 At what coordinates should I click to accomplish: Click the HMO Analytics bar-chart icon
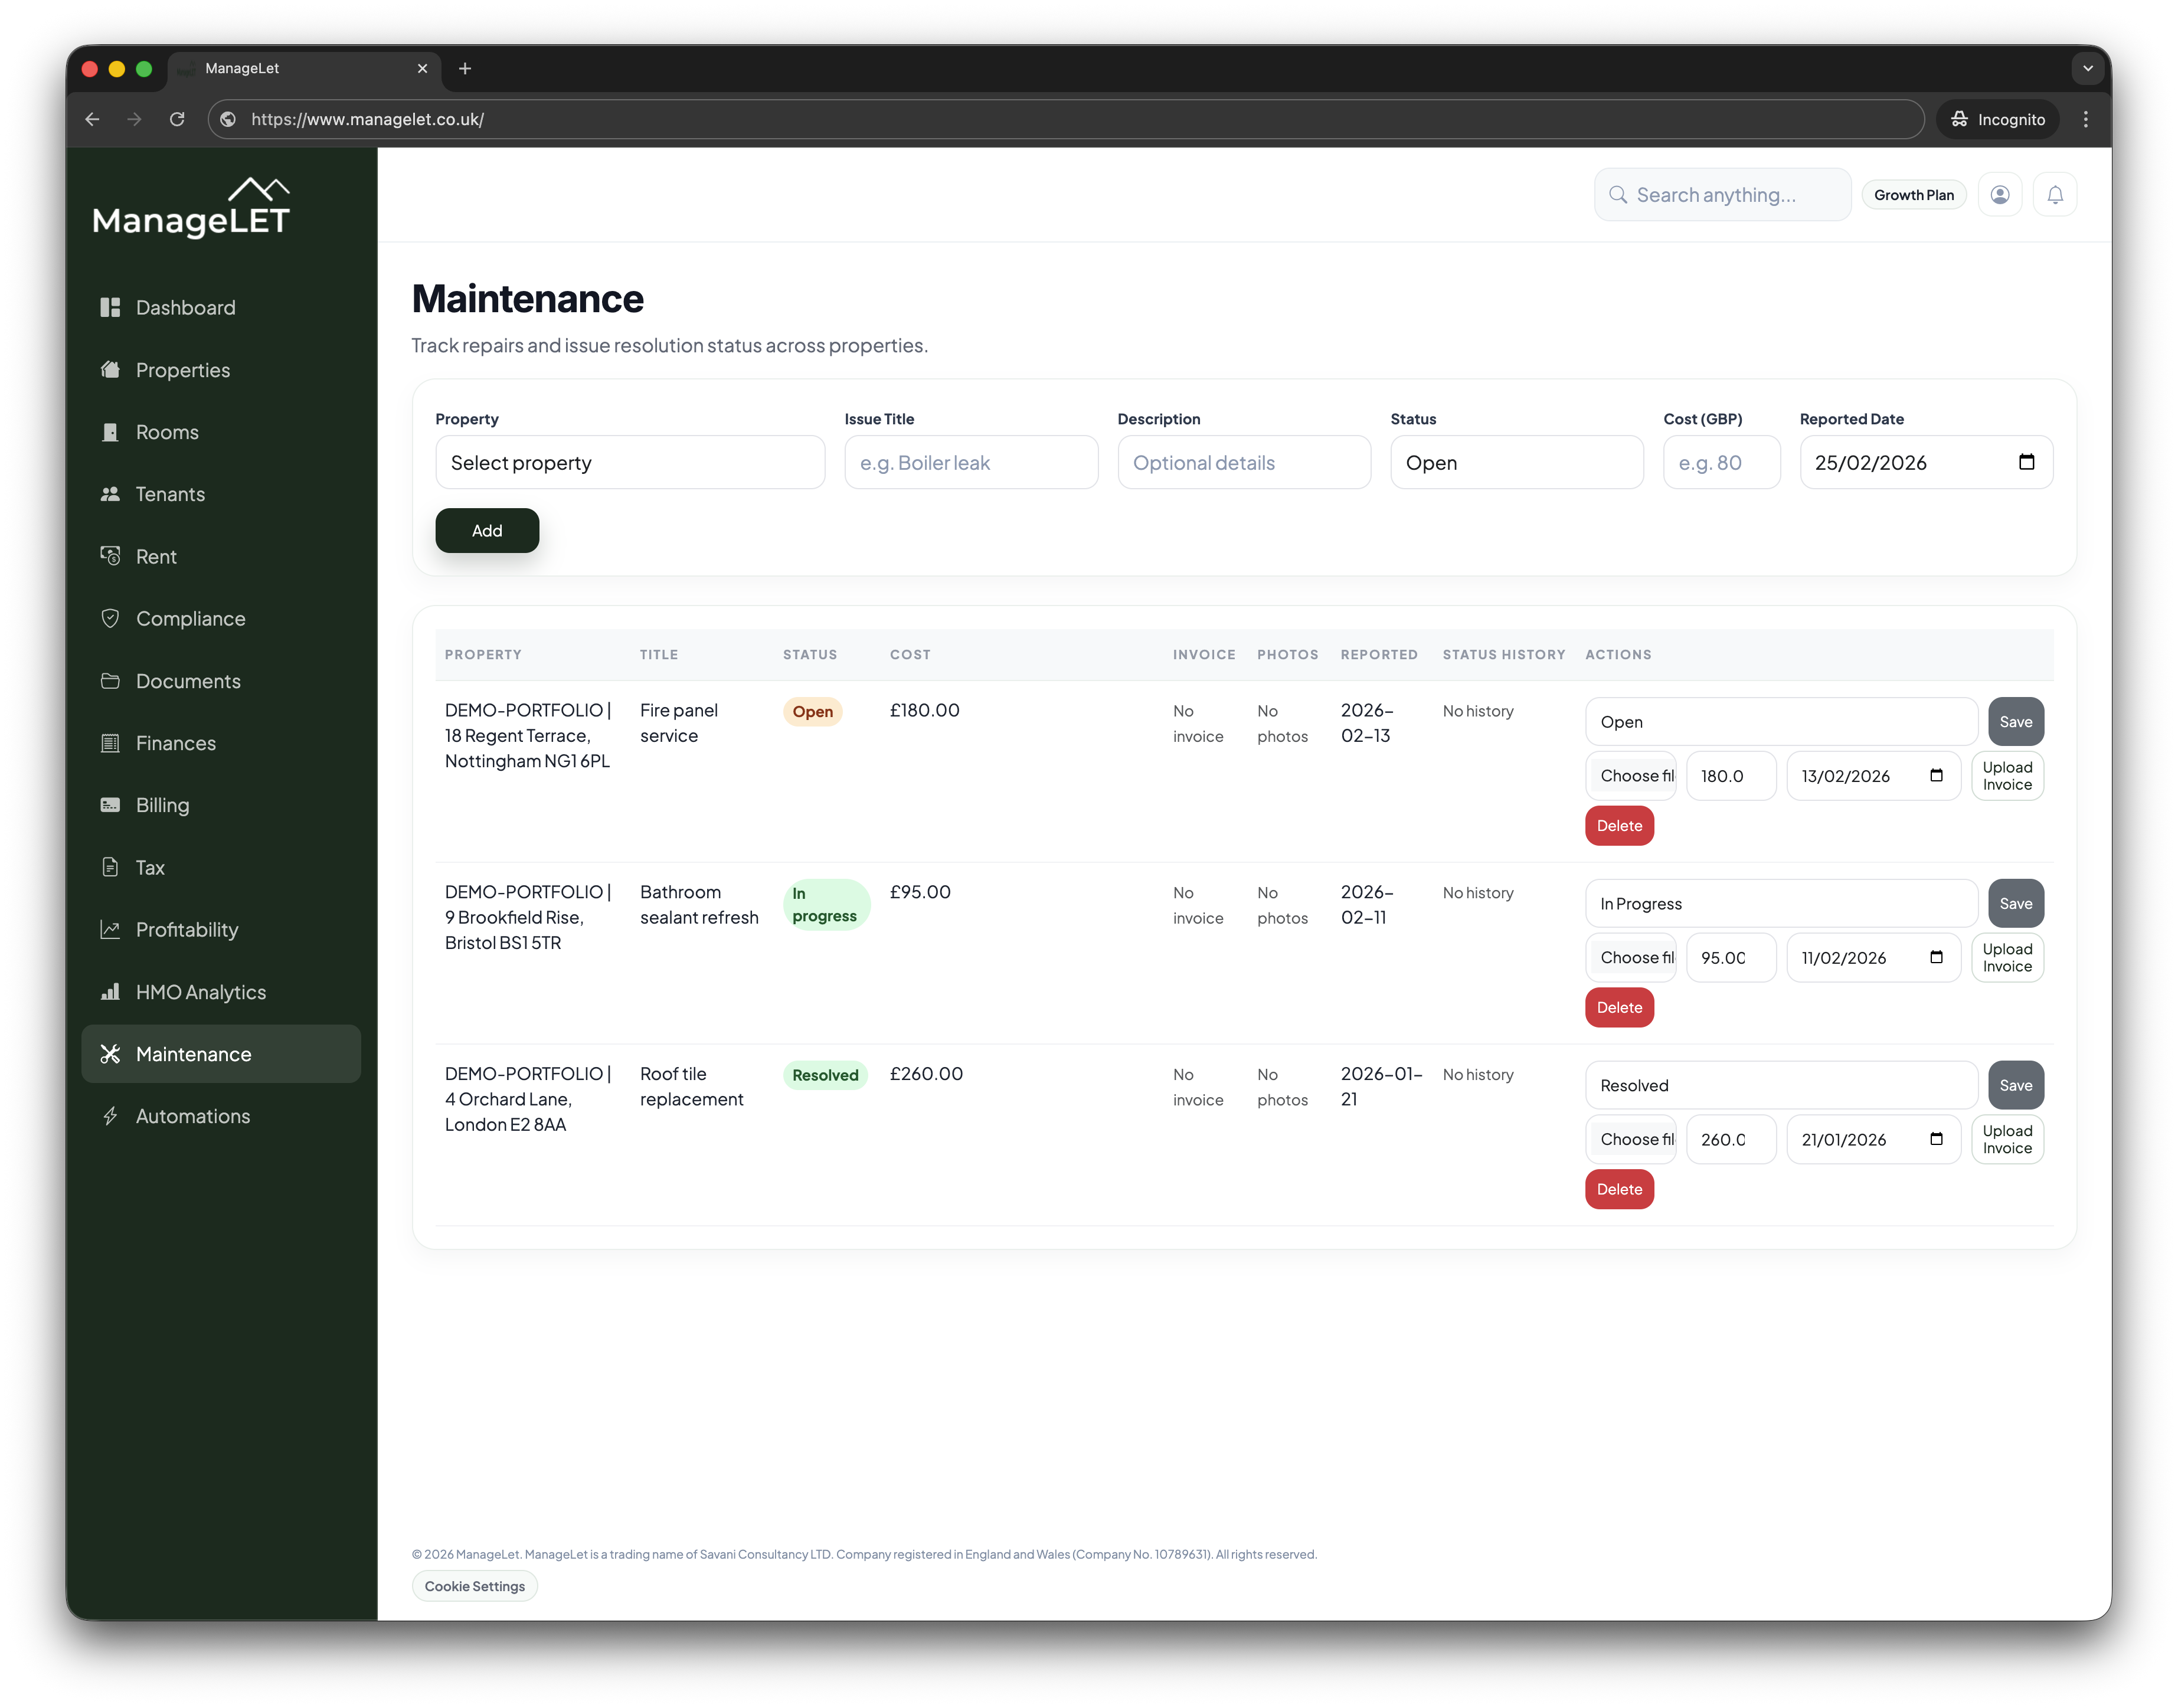(x=111, y=992)
